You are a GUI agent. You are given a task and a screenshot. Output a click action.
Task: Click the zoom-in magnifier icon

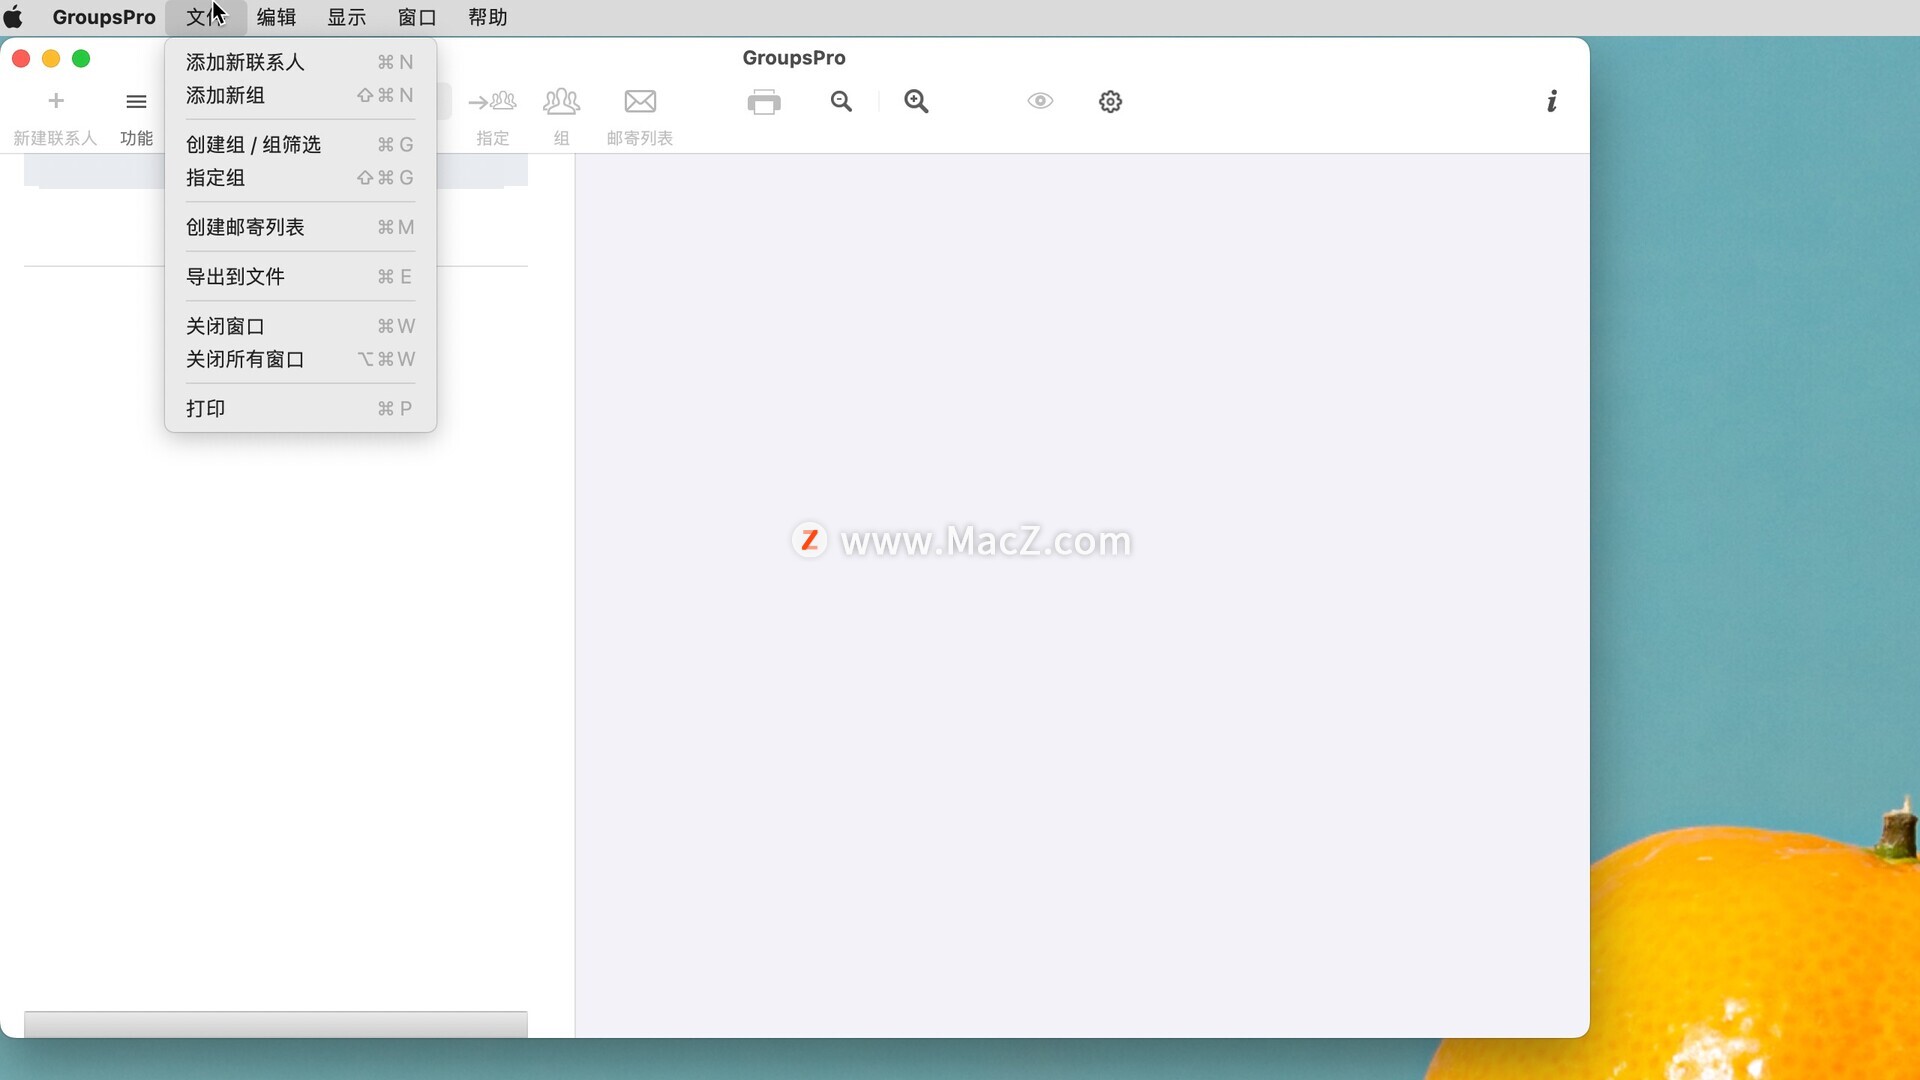(916, 101)
